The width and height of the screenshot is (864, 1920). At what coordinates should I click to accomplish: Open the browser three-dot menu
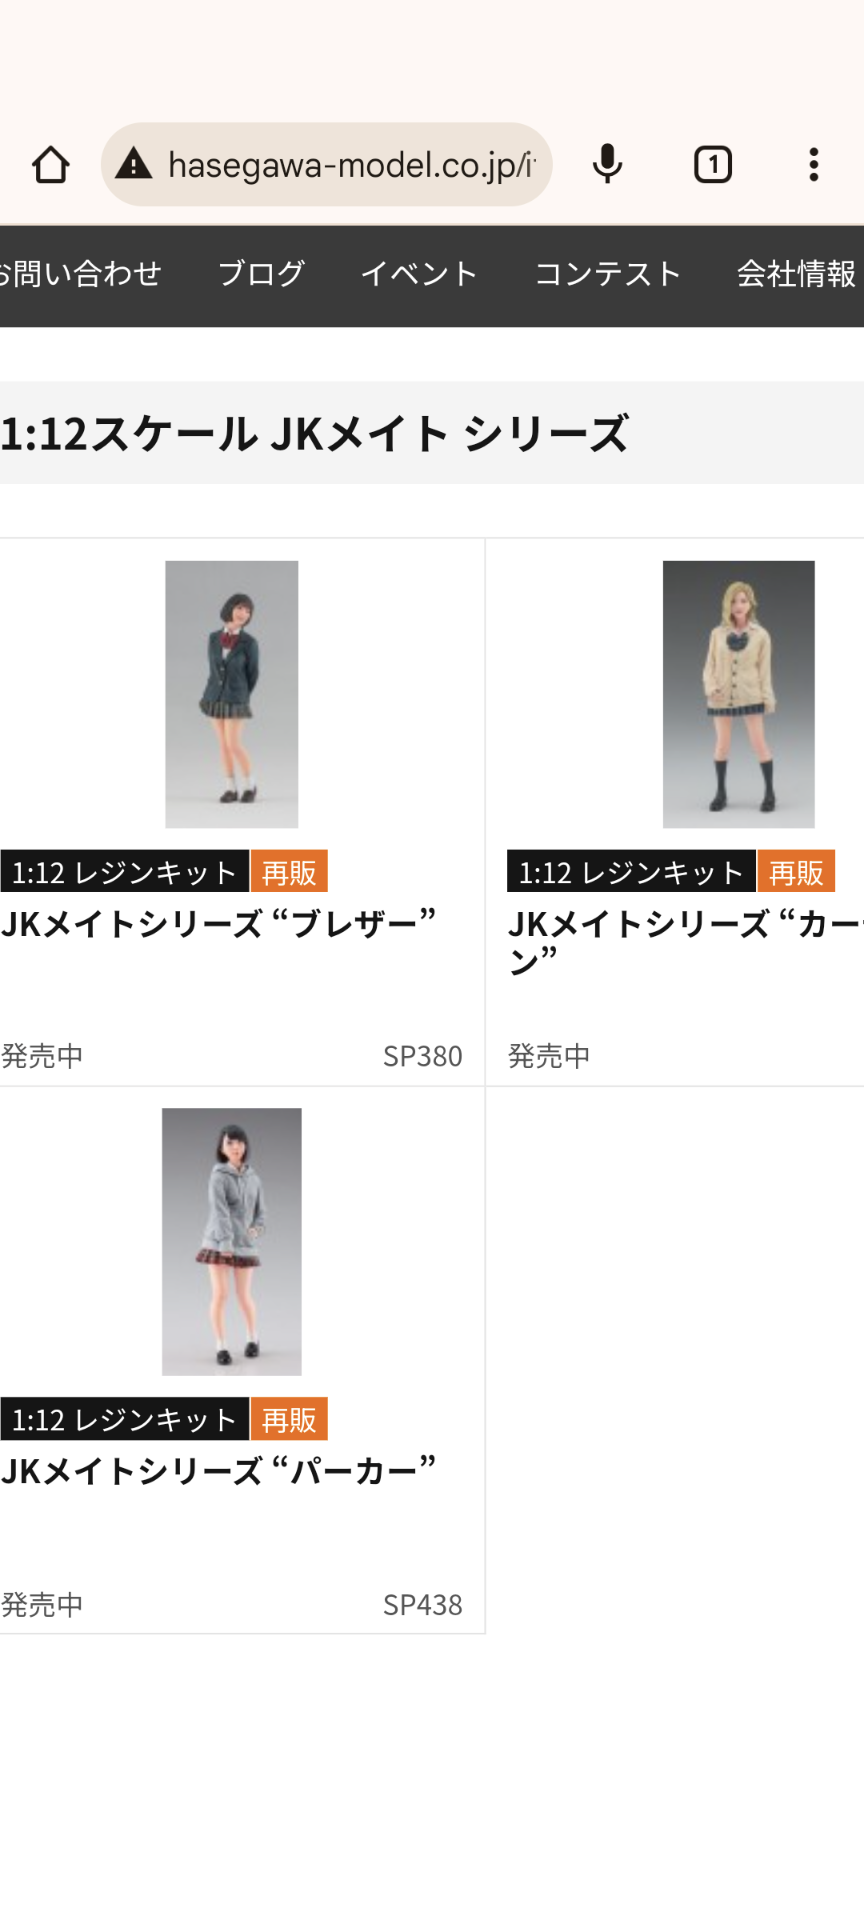[x=814, y=164]
